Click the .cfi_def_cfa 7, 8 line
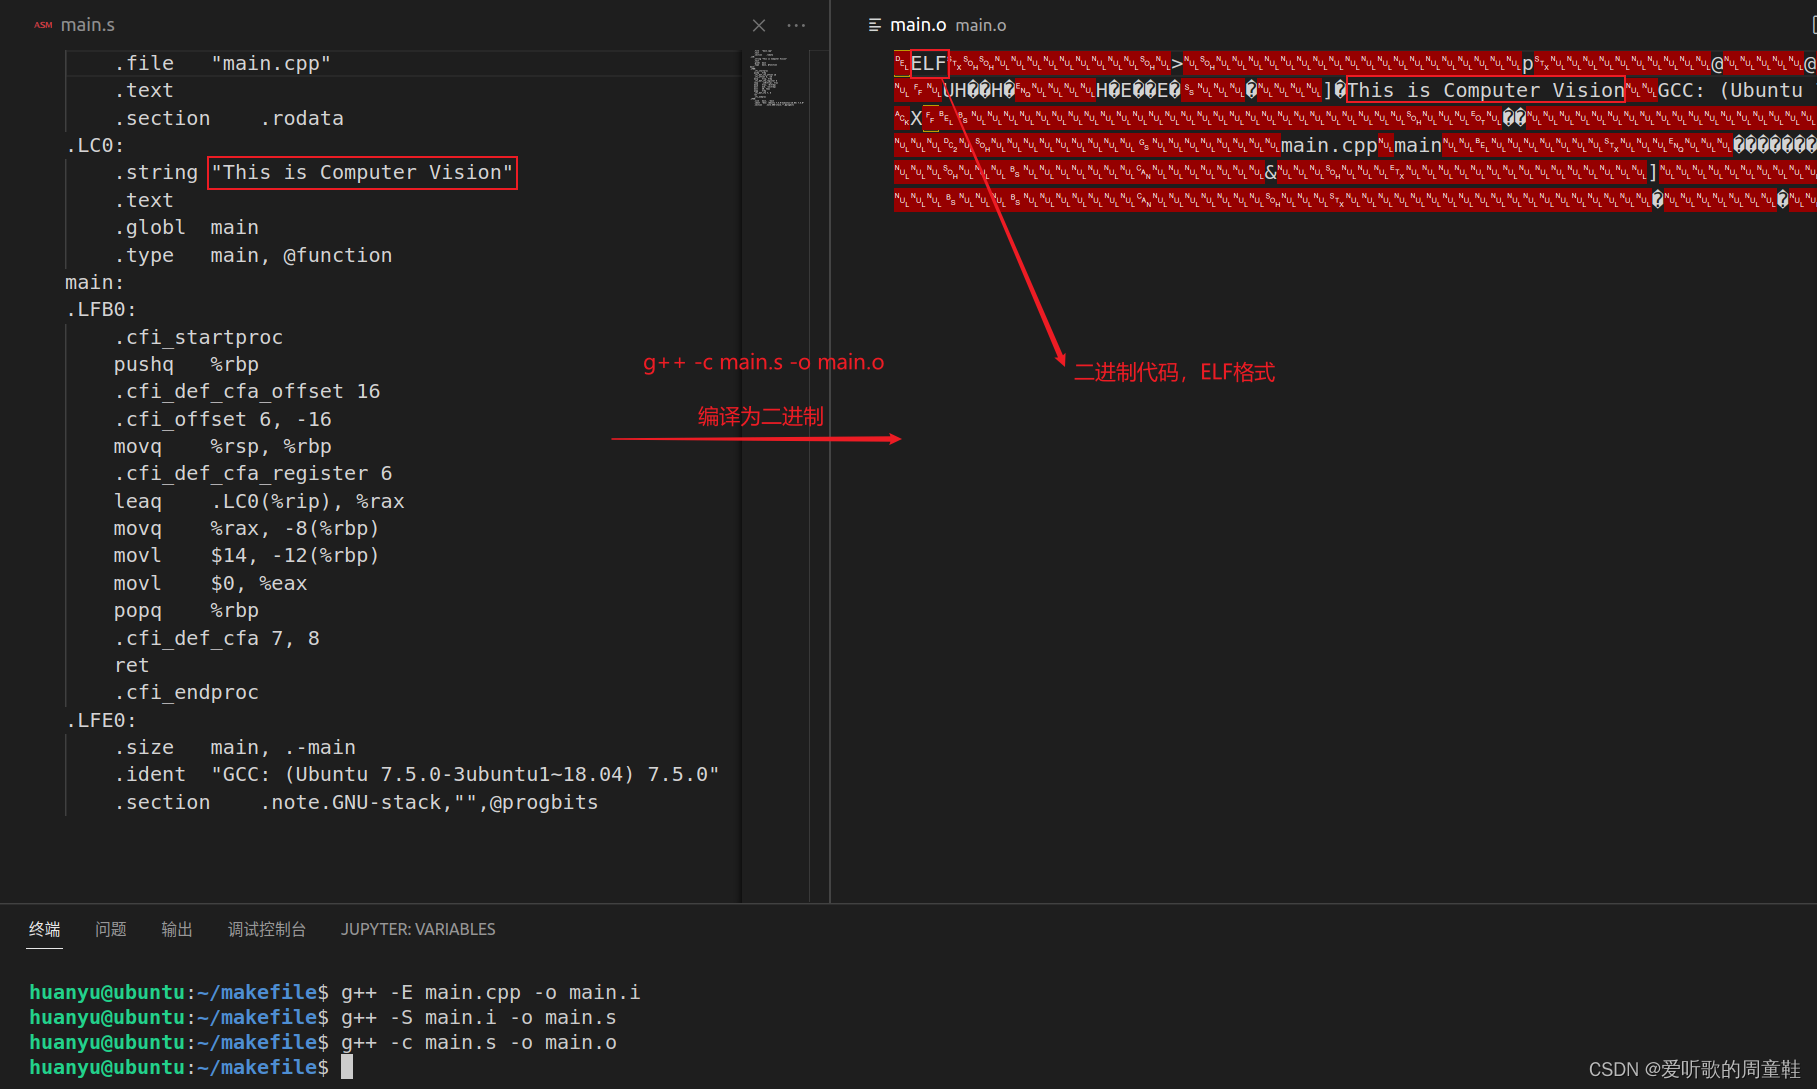 (x=216, y=638)
